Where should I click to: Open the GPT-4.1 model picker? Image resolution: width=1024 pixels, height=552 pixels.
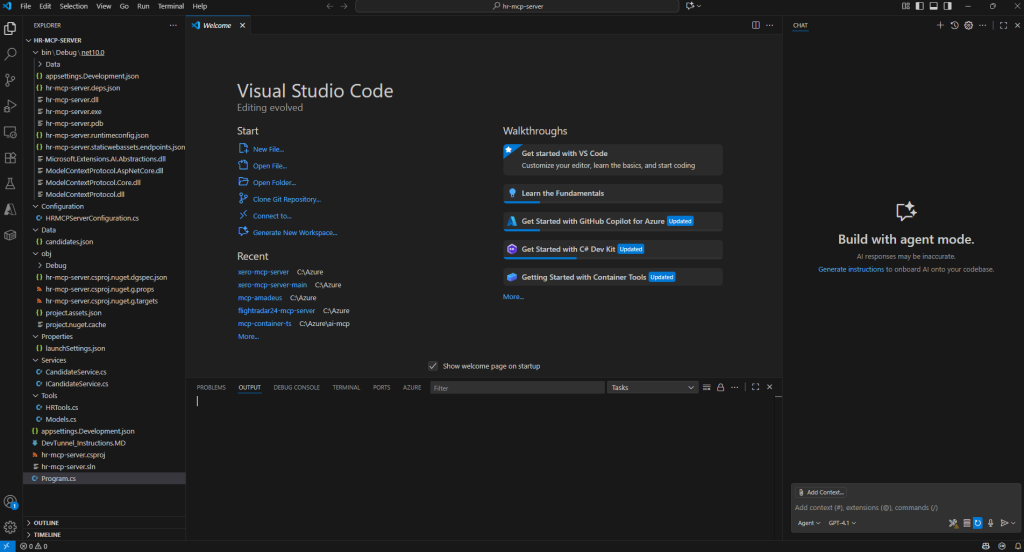point(843,523)
